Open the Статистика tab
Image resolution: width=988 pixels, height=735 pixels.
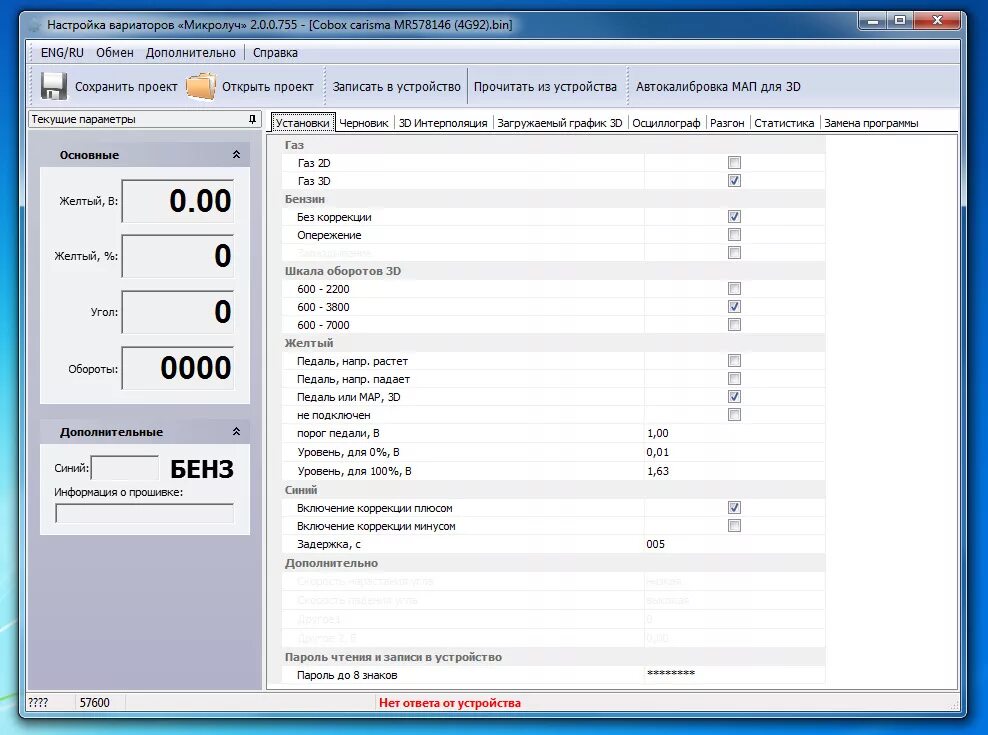coord(784,123)
